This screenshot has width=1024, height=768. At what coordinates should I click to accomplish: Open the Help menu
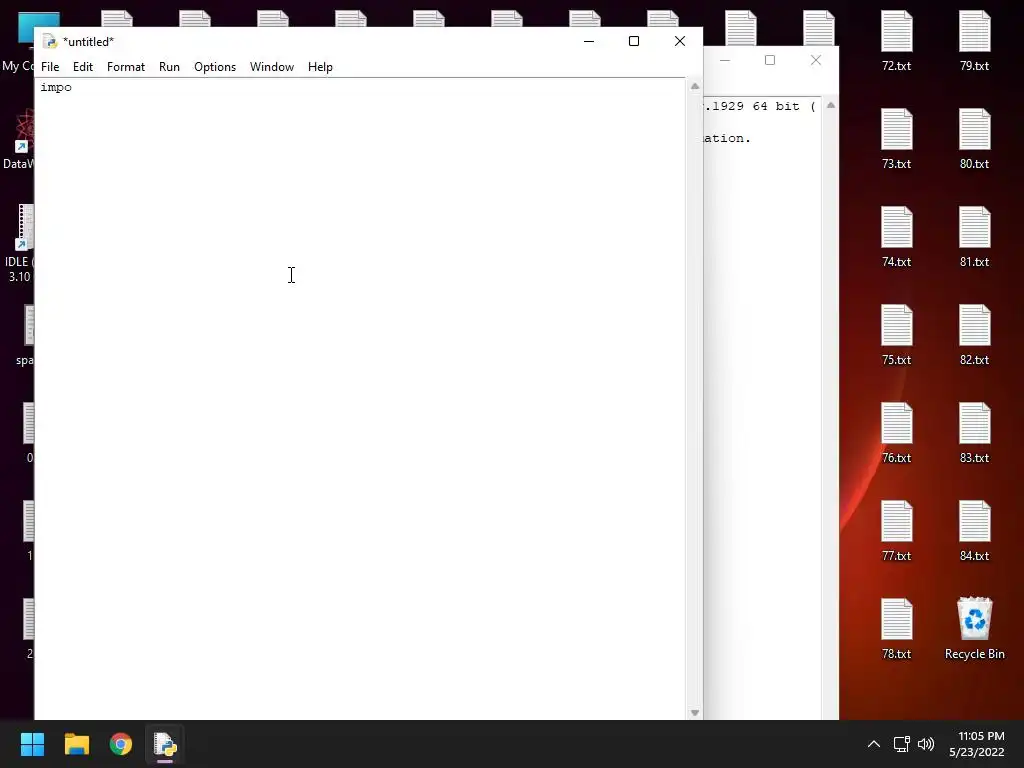tap(320, 67)
